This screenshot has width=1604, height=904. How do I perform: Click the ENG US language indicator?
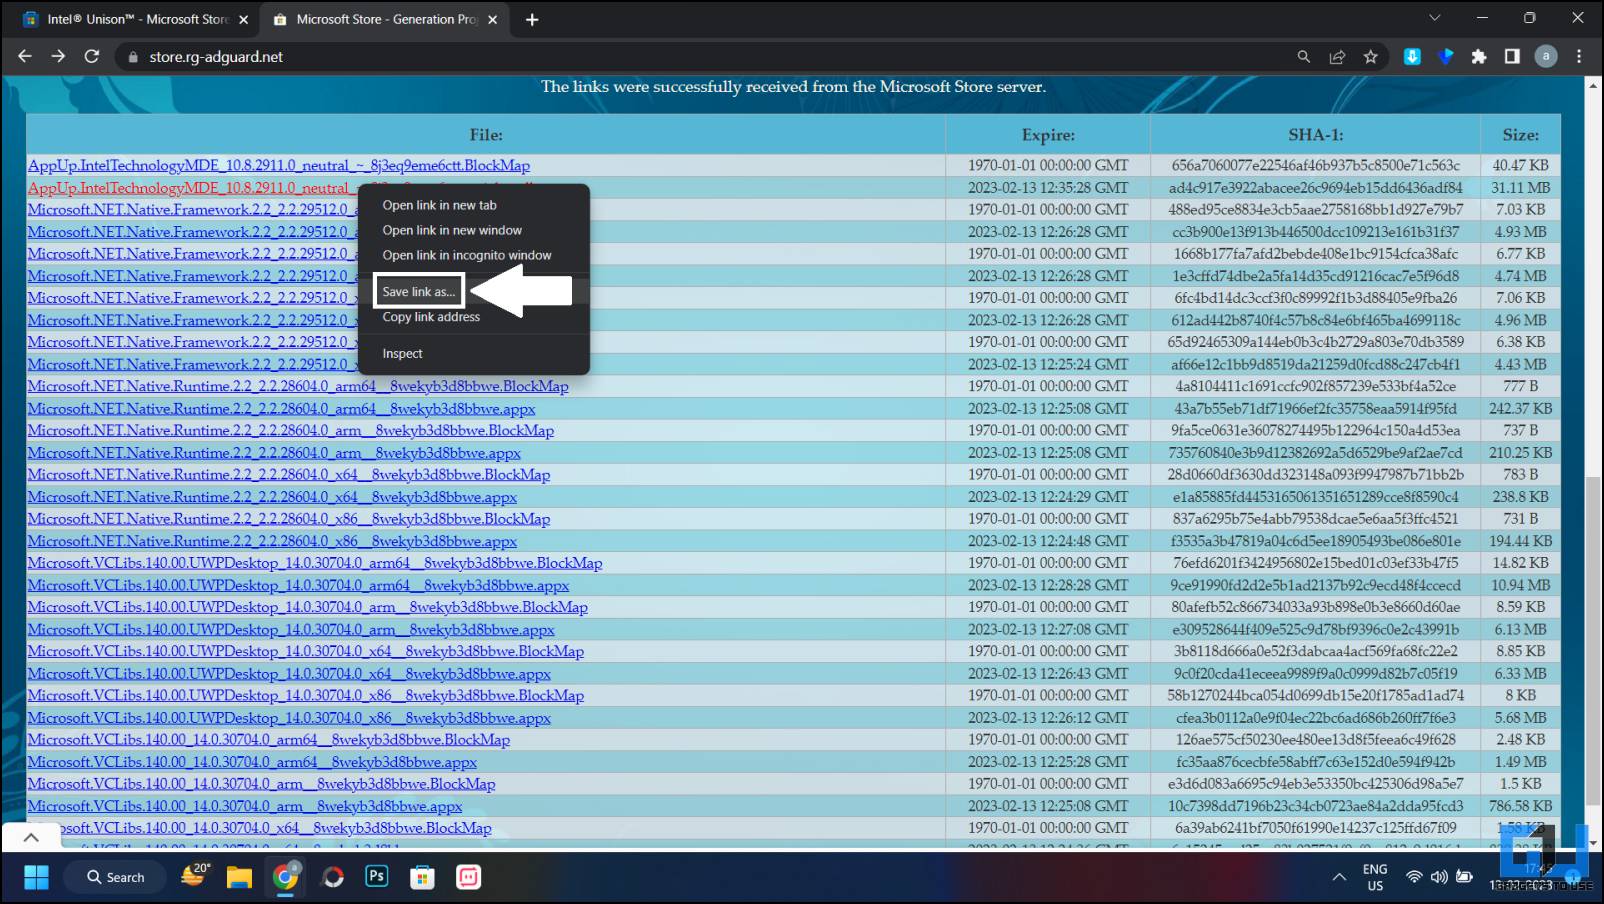click(1375, 877)
